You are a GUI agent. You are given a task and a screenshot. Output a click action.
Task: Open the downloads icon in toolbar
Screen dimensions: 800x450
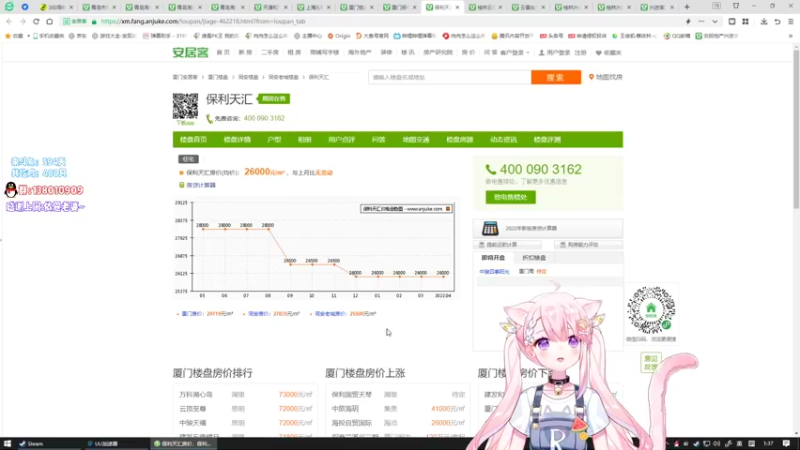tap(764, 21)
